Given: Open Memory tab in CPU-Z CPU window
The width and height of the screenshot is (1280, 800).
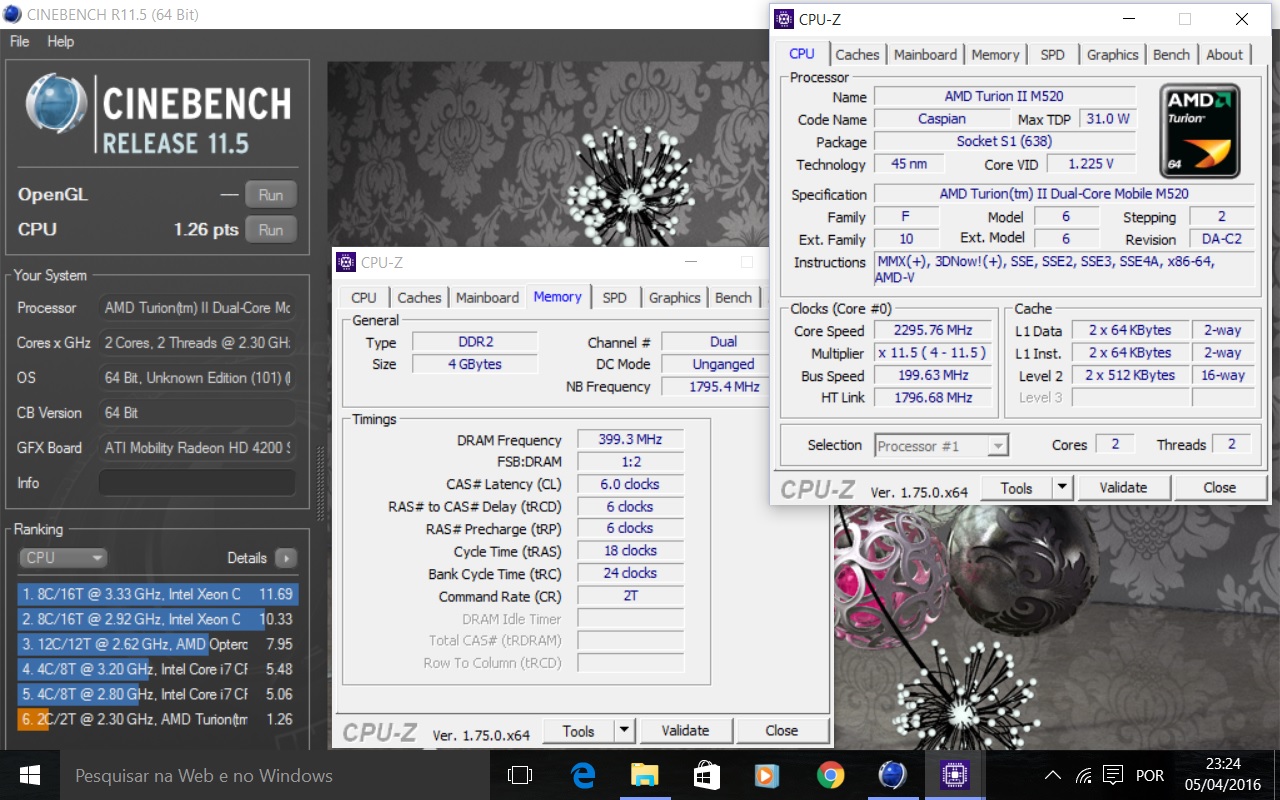Looking at the screenshot, I should (995, 55).
